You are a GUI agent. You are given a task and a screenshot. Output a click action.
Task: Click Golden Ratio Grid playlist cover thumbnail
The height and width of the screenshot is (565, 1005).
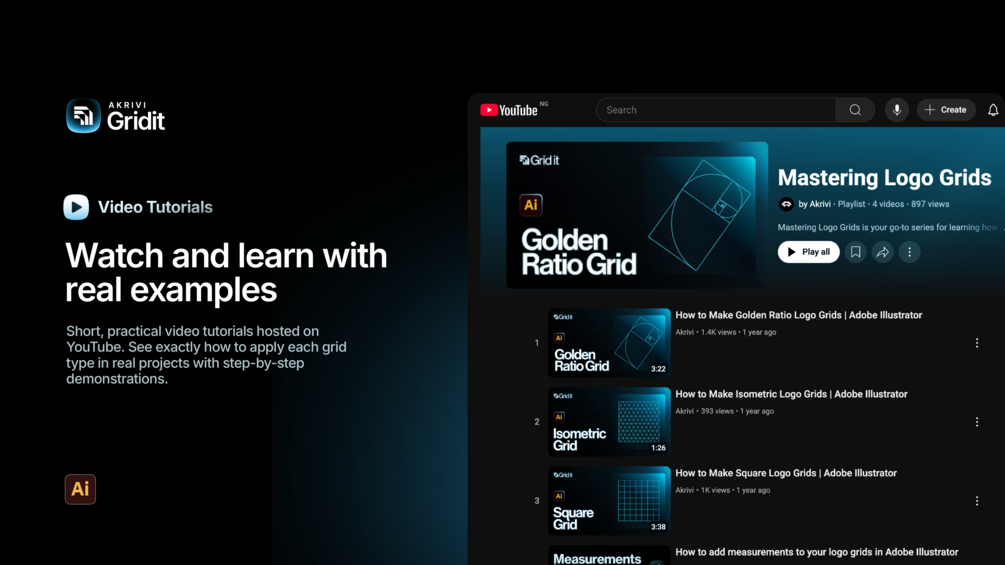[637, 215]
